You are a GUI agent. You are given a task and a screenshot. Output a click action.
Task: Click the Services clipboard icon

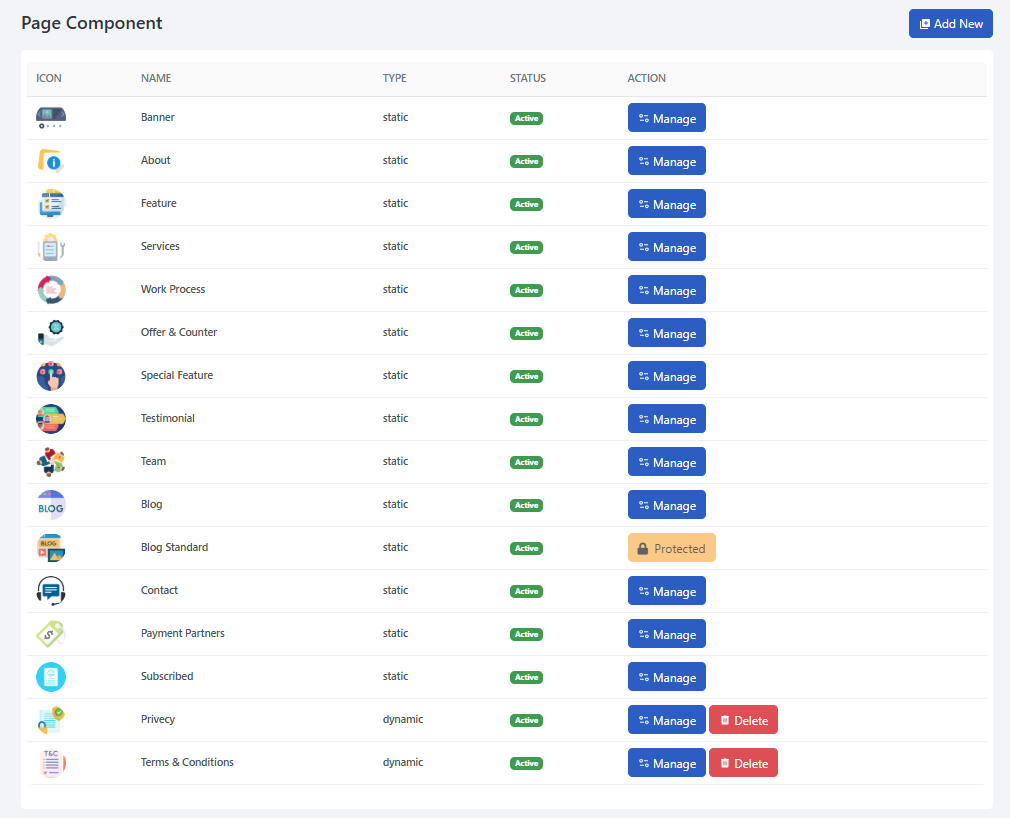pyautogui.click(x=50, y=246)
